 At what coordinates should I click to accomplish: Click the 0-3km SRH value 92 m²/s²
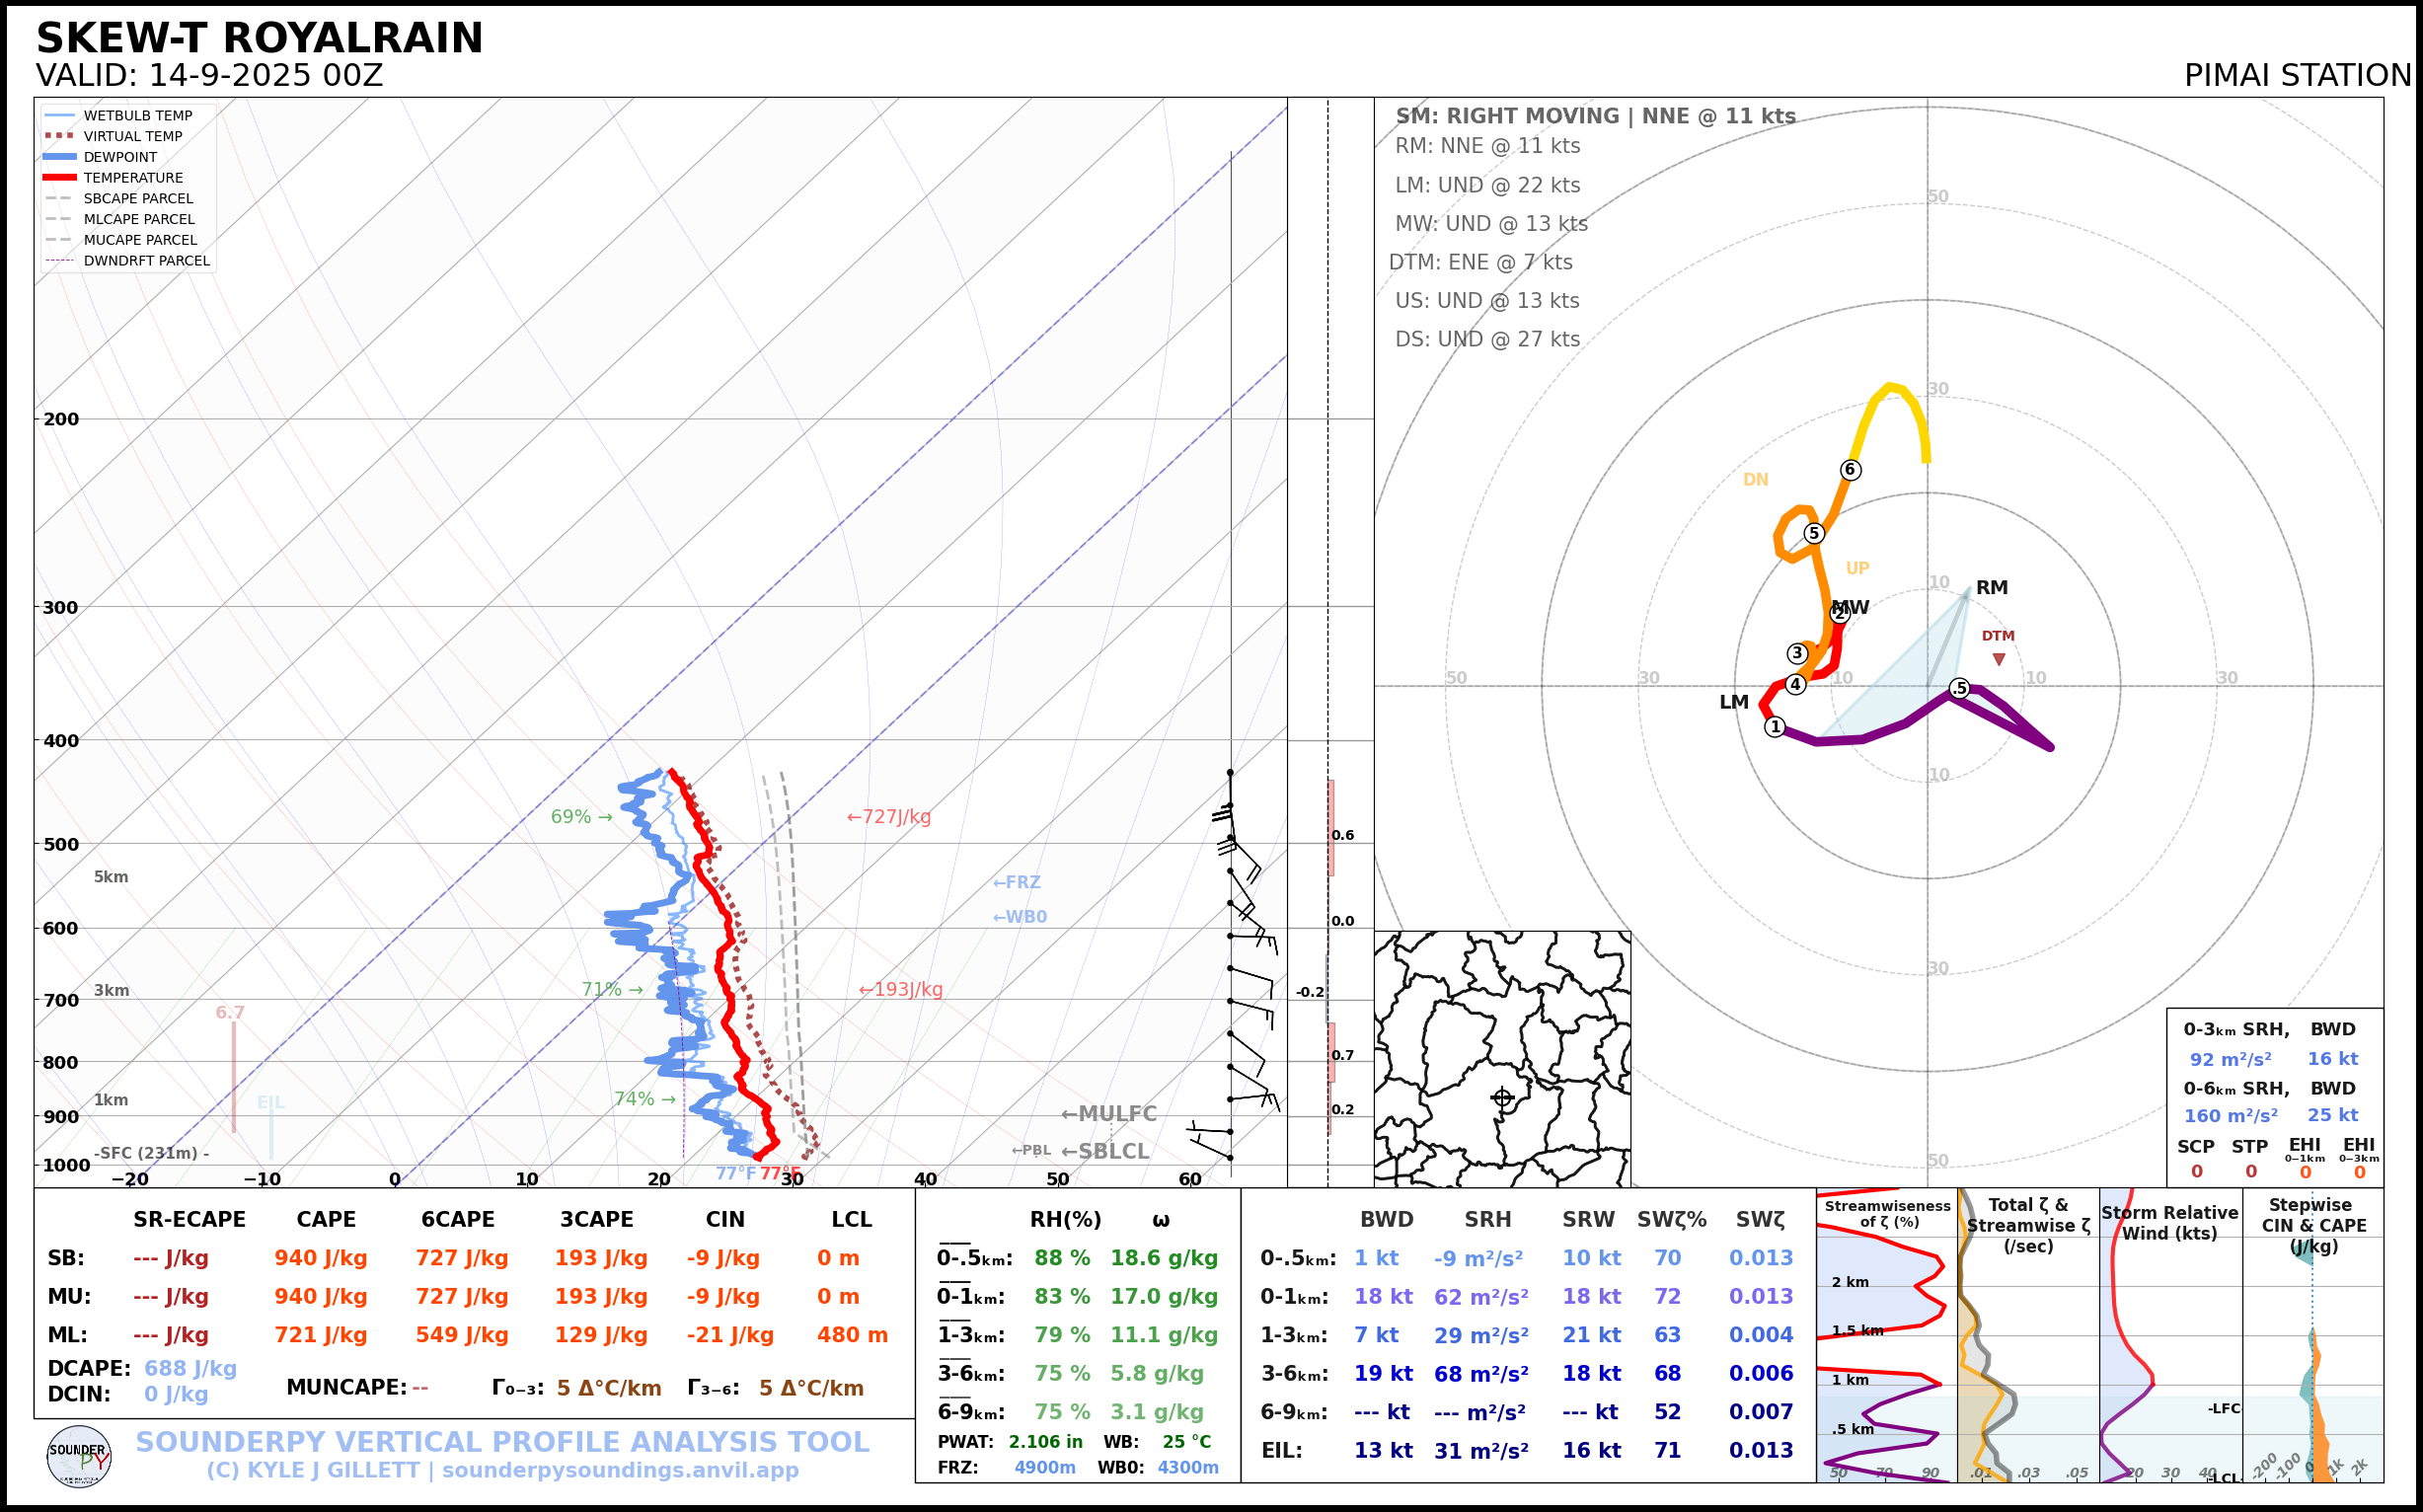2230,1059
